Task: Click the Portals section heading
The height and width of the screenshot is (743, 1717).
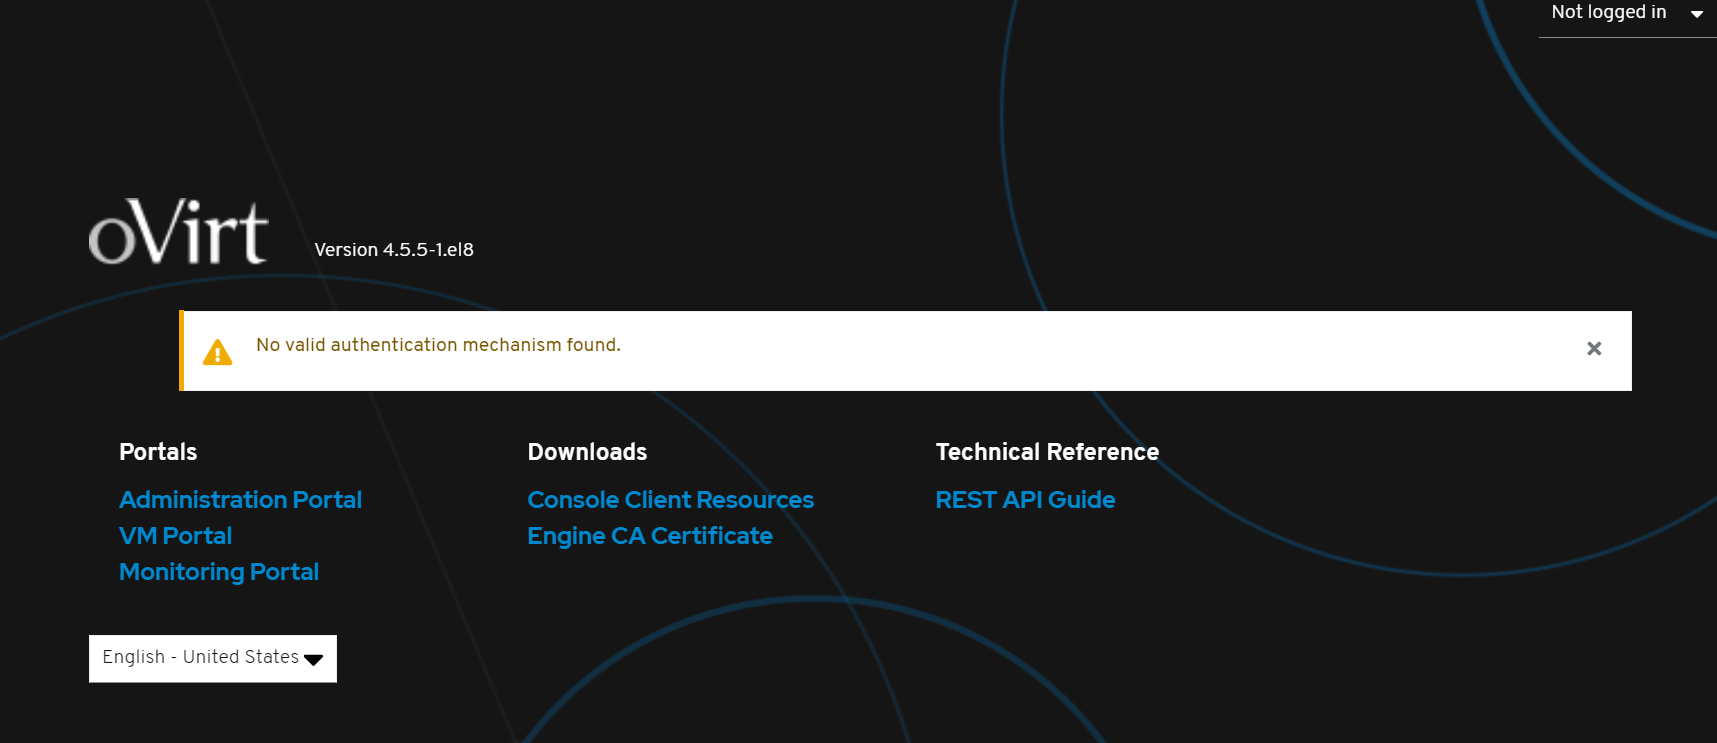Action: 158,452
